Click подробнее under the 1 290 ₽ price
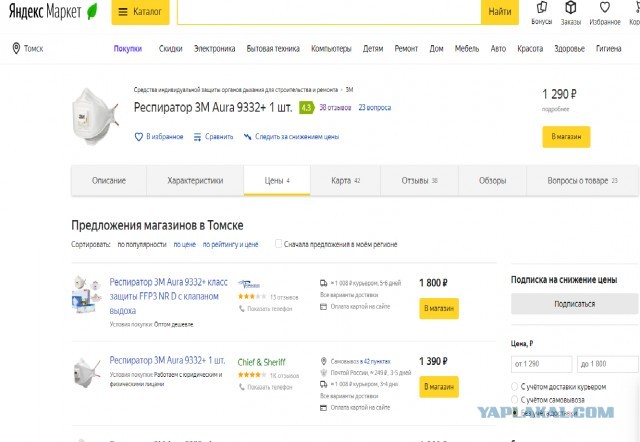The width and height of the screenshot is (640, 442). [555, 109]
